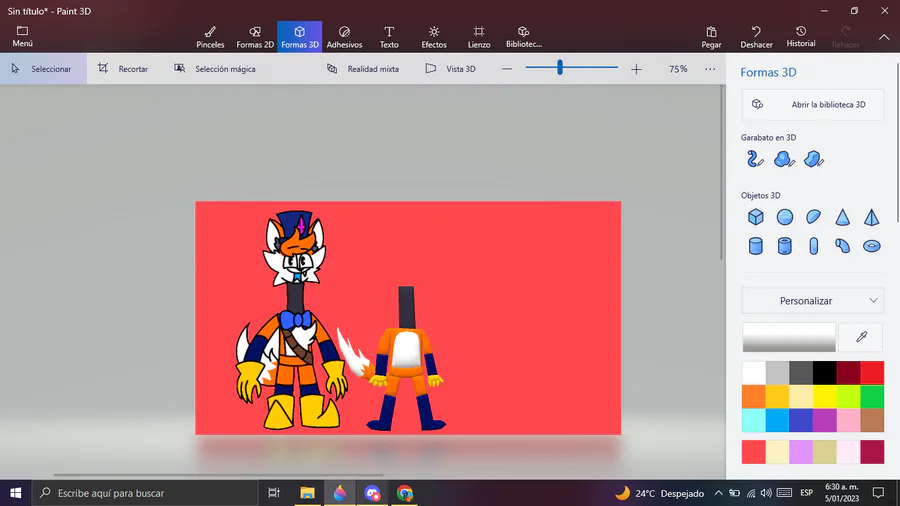Click the zoom in plus button

pos(636,69)
